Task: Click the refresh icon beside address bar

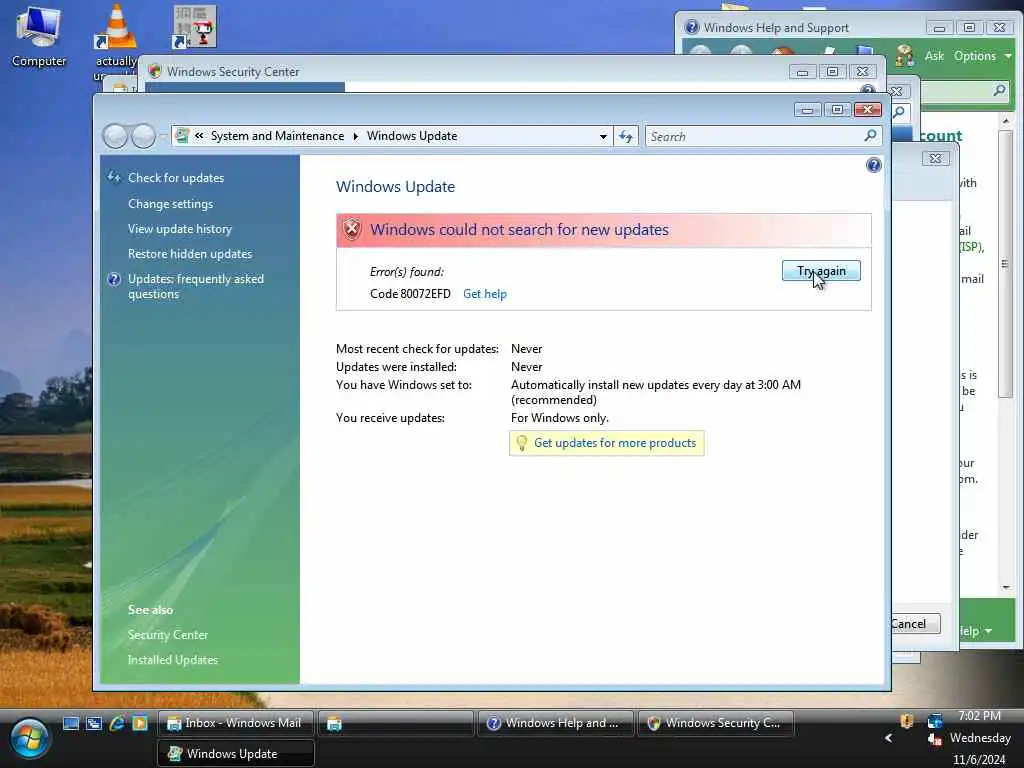Action: pyautogui.click(x=626, y=136)
